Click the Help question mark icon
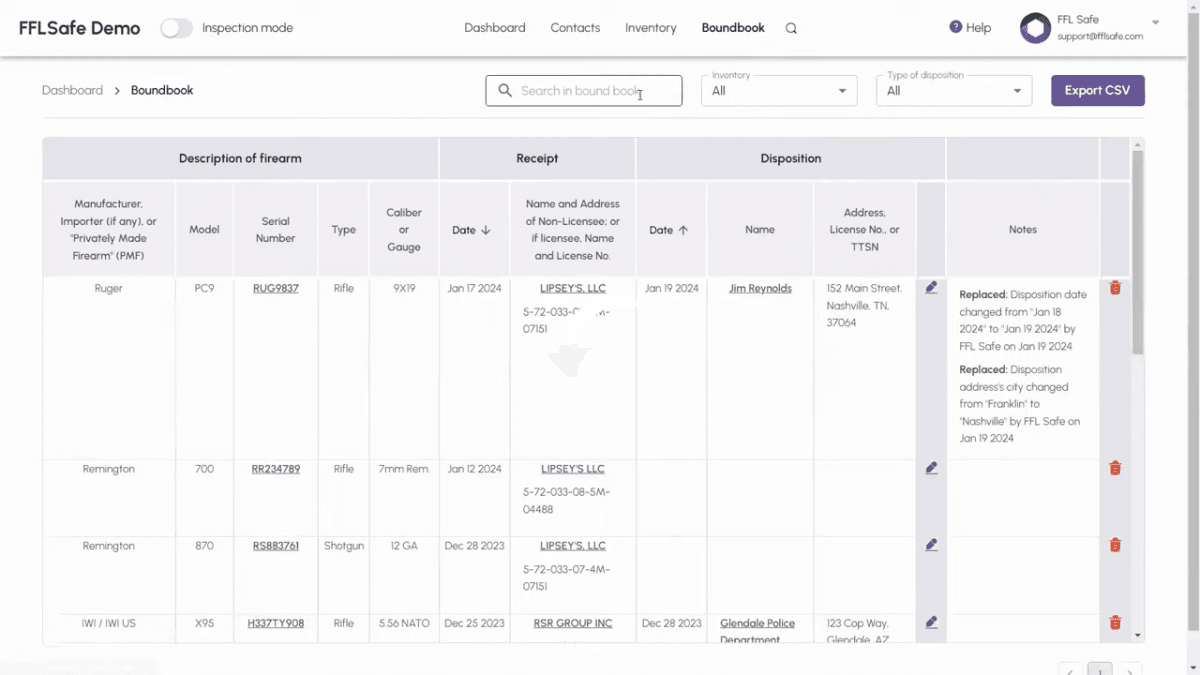Image resolution: width=1200 pixels, height=675 pixels. tap(956, 27)
